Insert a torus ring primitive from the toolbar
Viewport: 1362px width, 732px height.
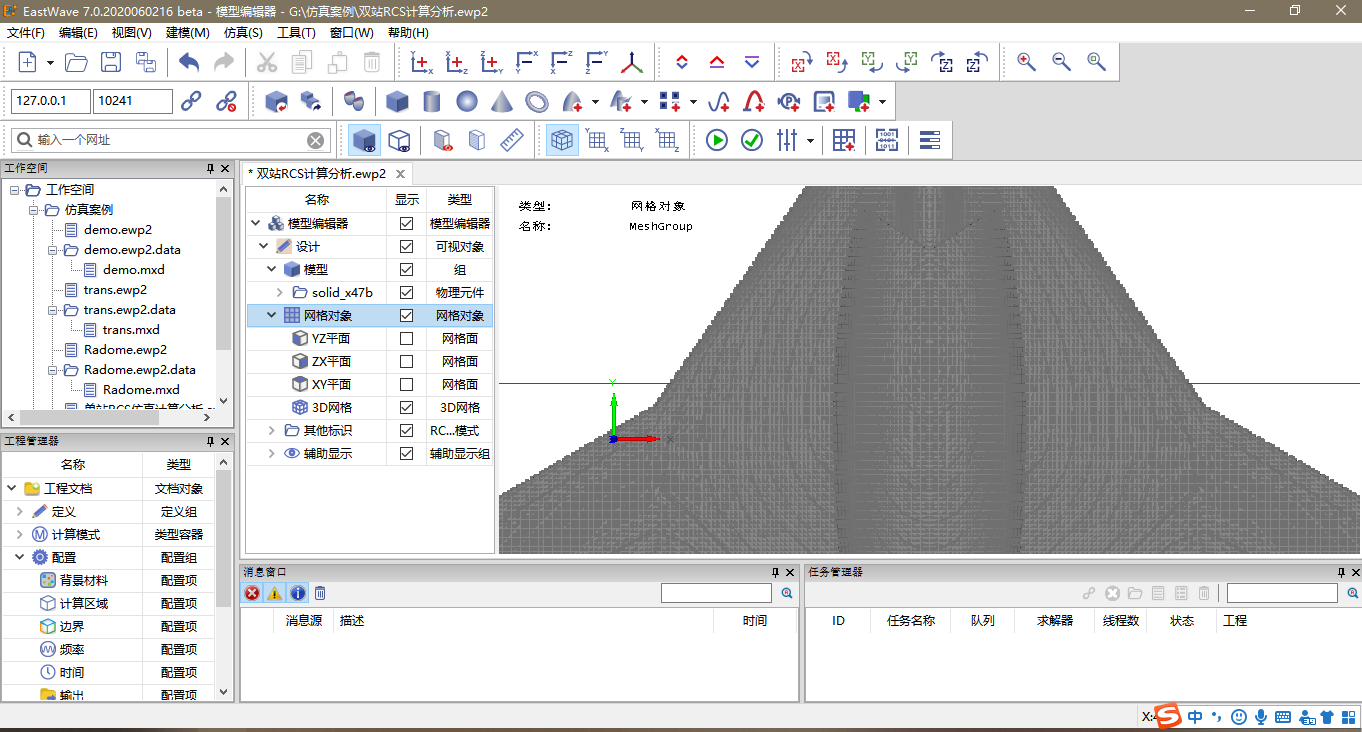click(x=537, y=101)
